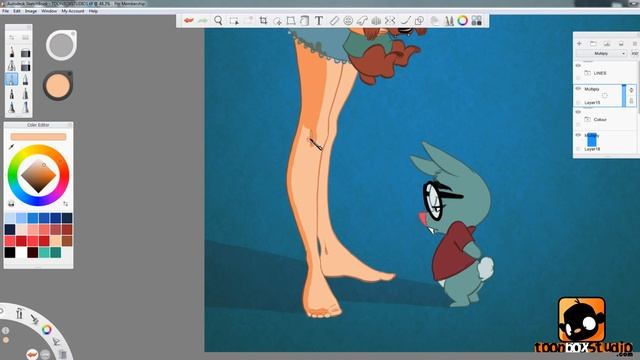Click the lock icon on Layer15

click(x=631, y=101)
